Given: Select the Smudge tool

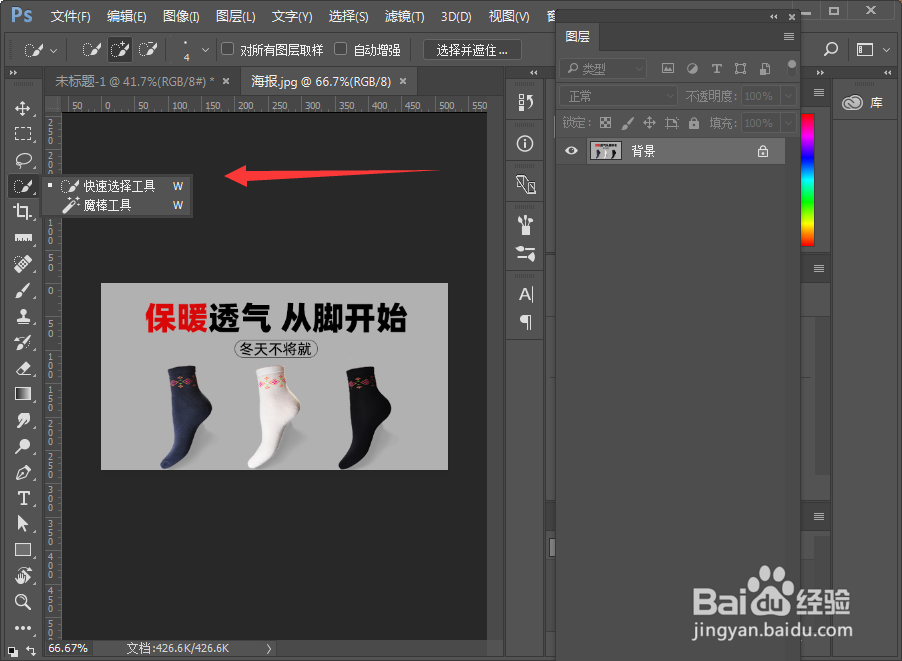Looking at the screenshot, I should coord(23,420).
